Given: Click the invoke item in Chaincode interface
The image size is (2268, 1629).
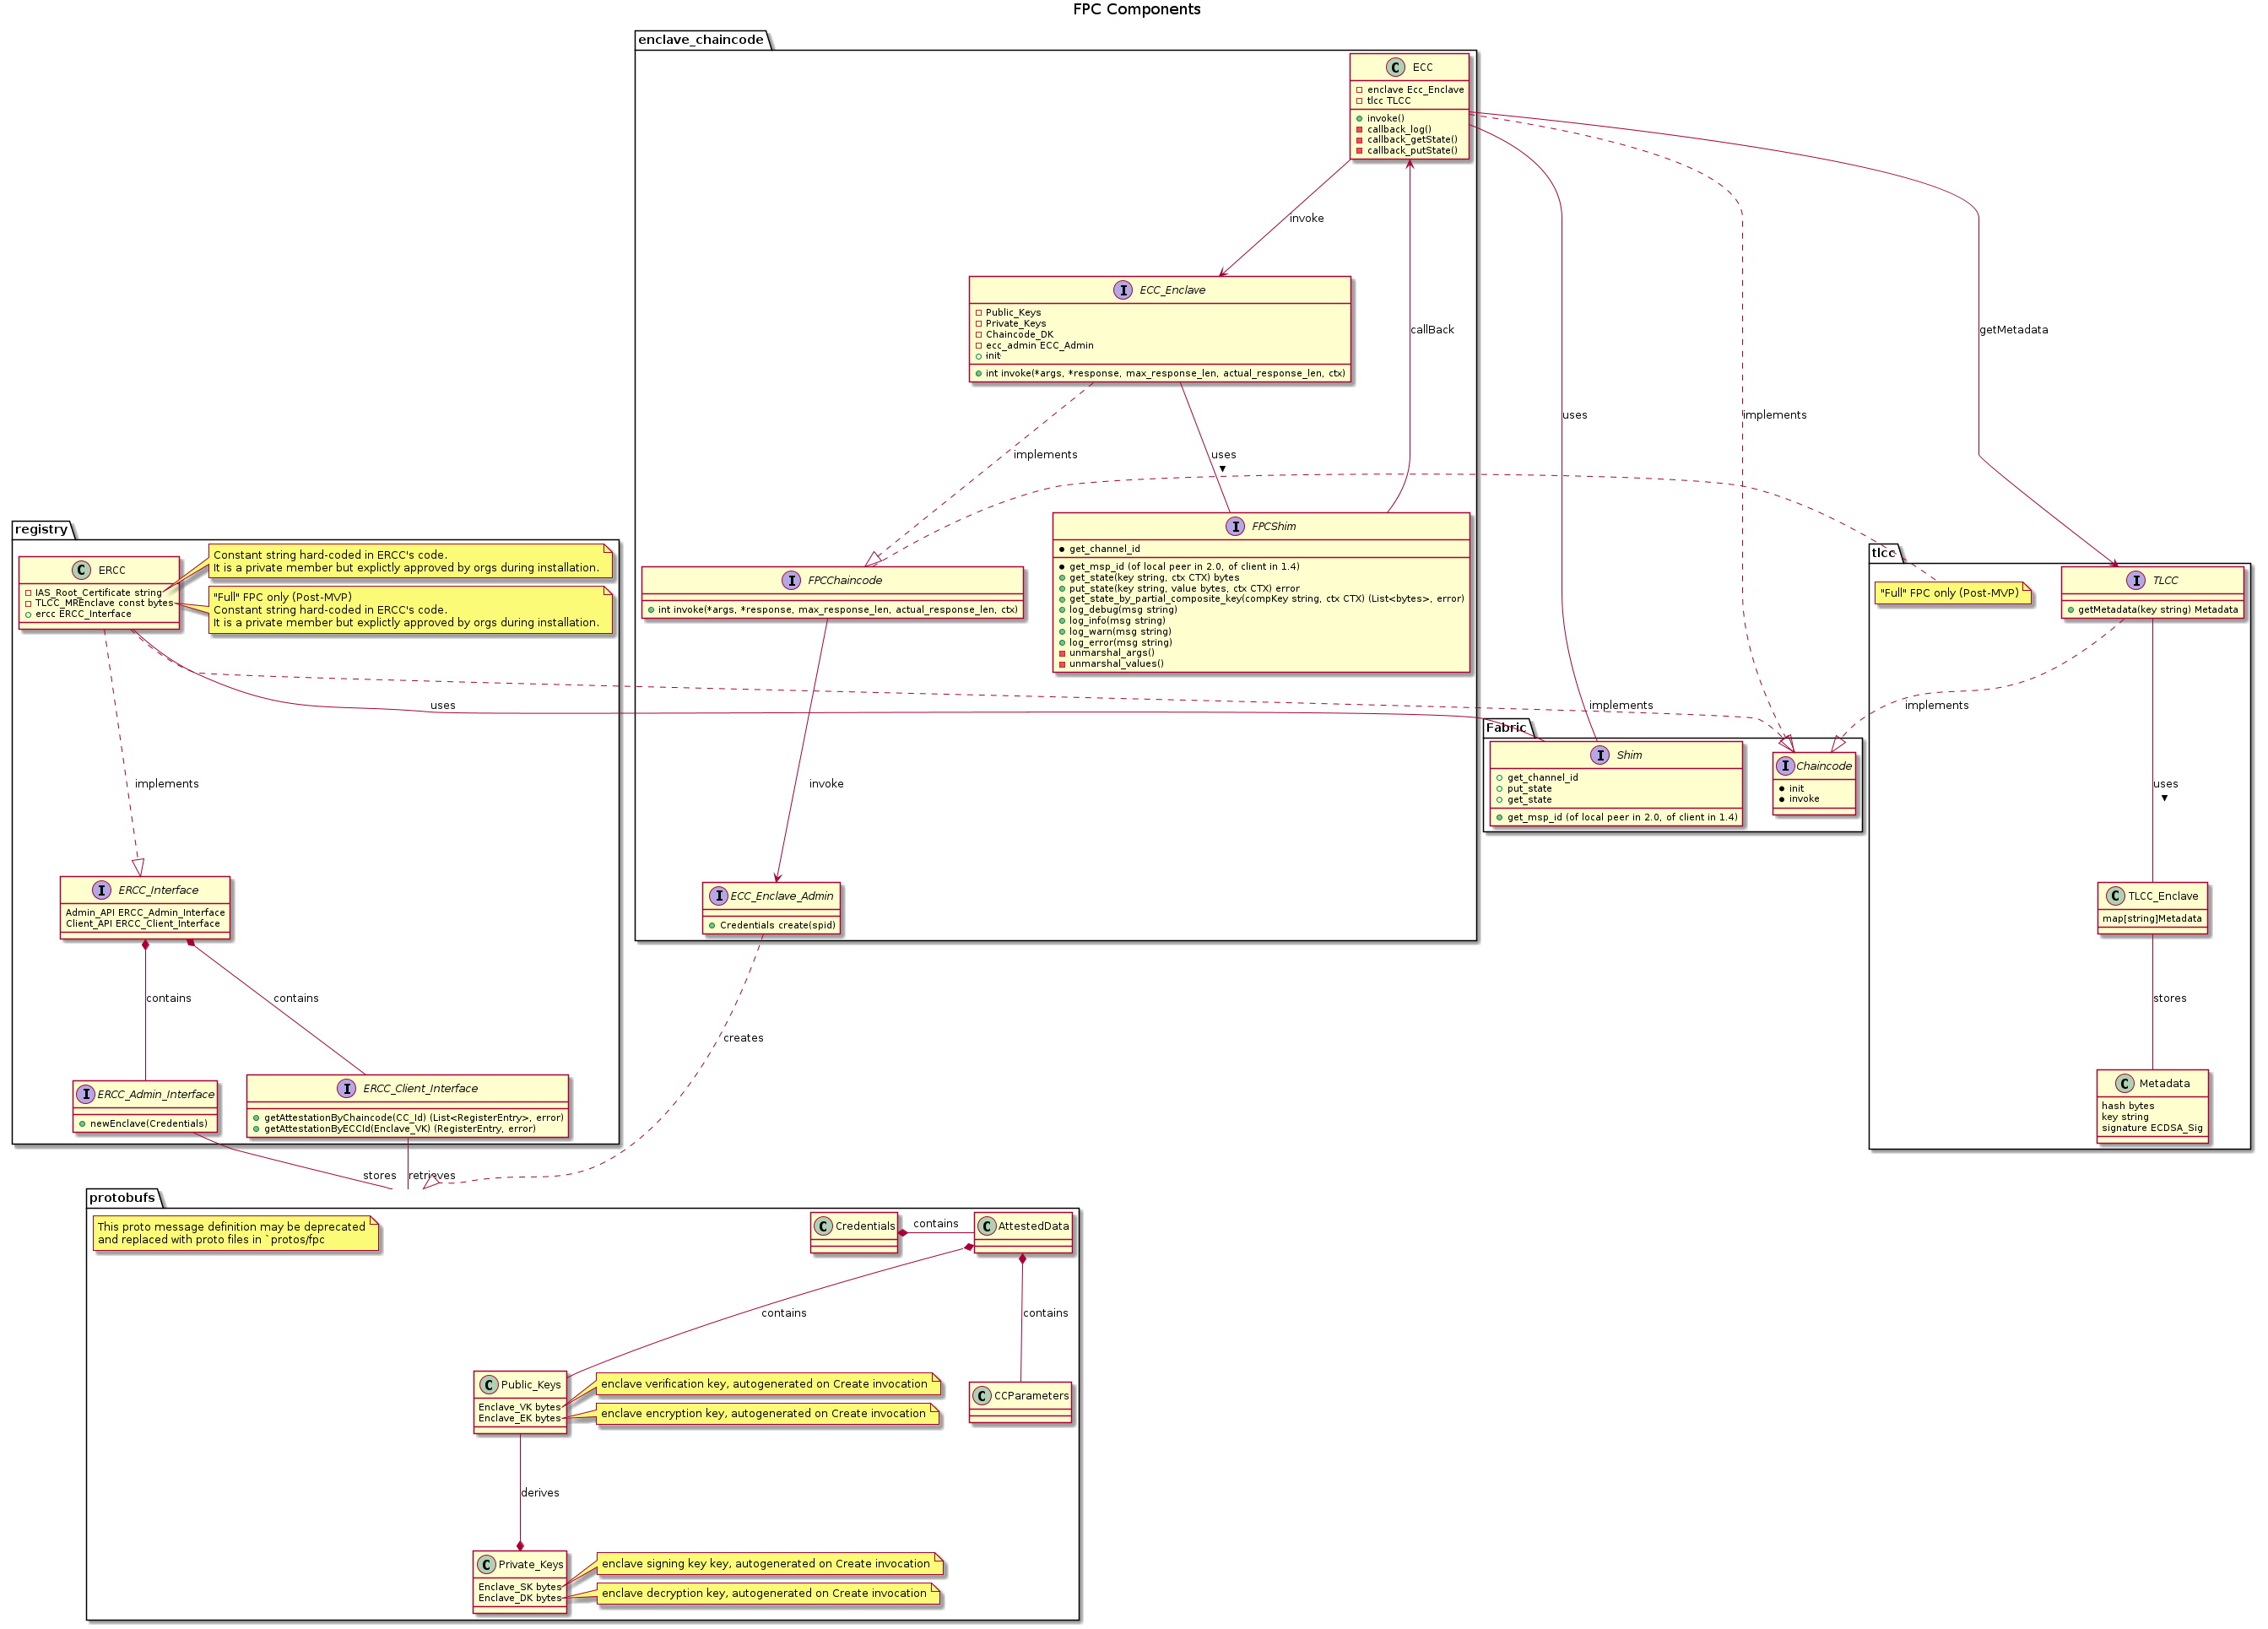Looking at the screenshot, I should [1804, 799].
